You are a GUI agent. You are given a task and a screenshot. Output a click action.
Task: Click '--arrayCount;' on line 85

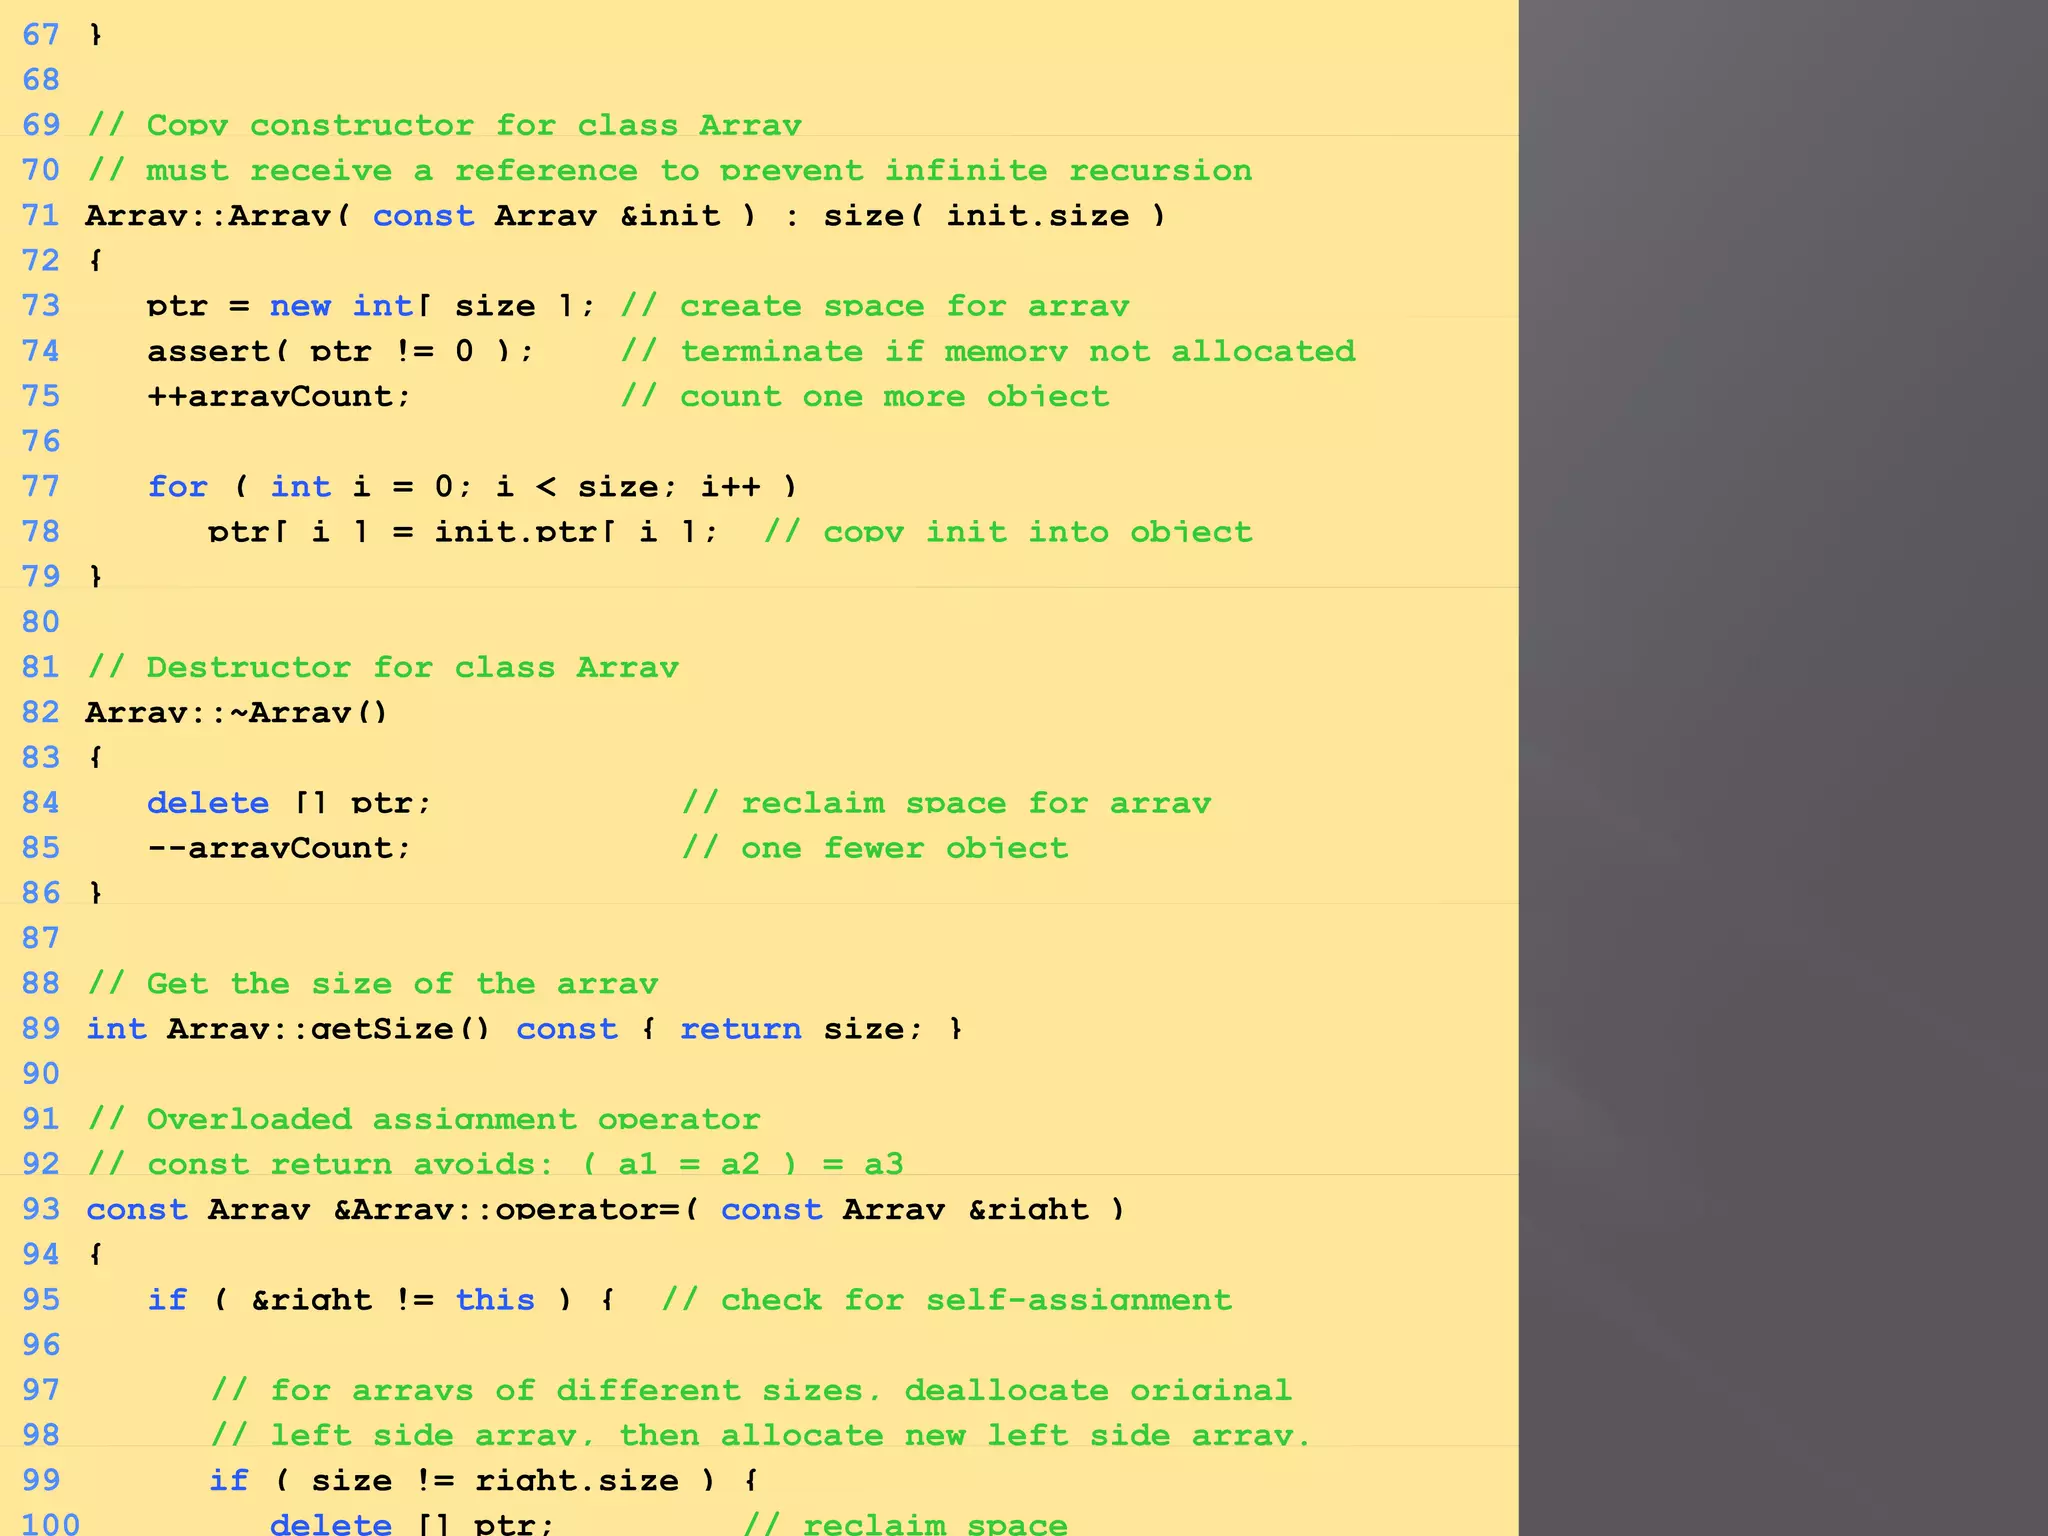(x=279, y=848)
